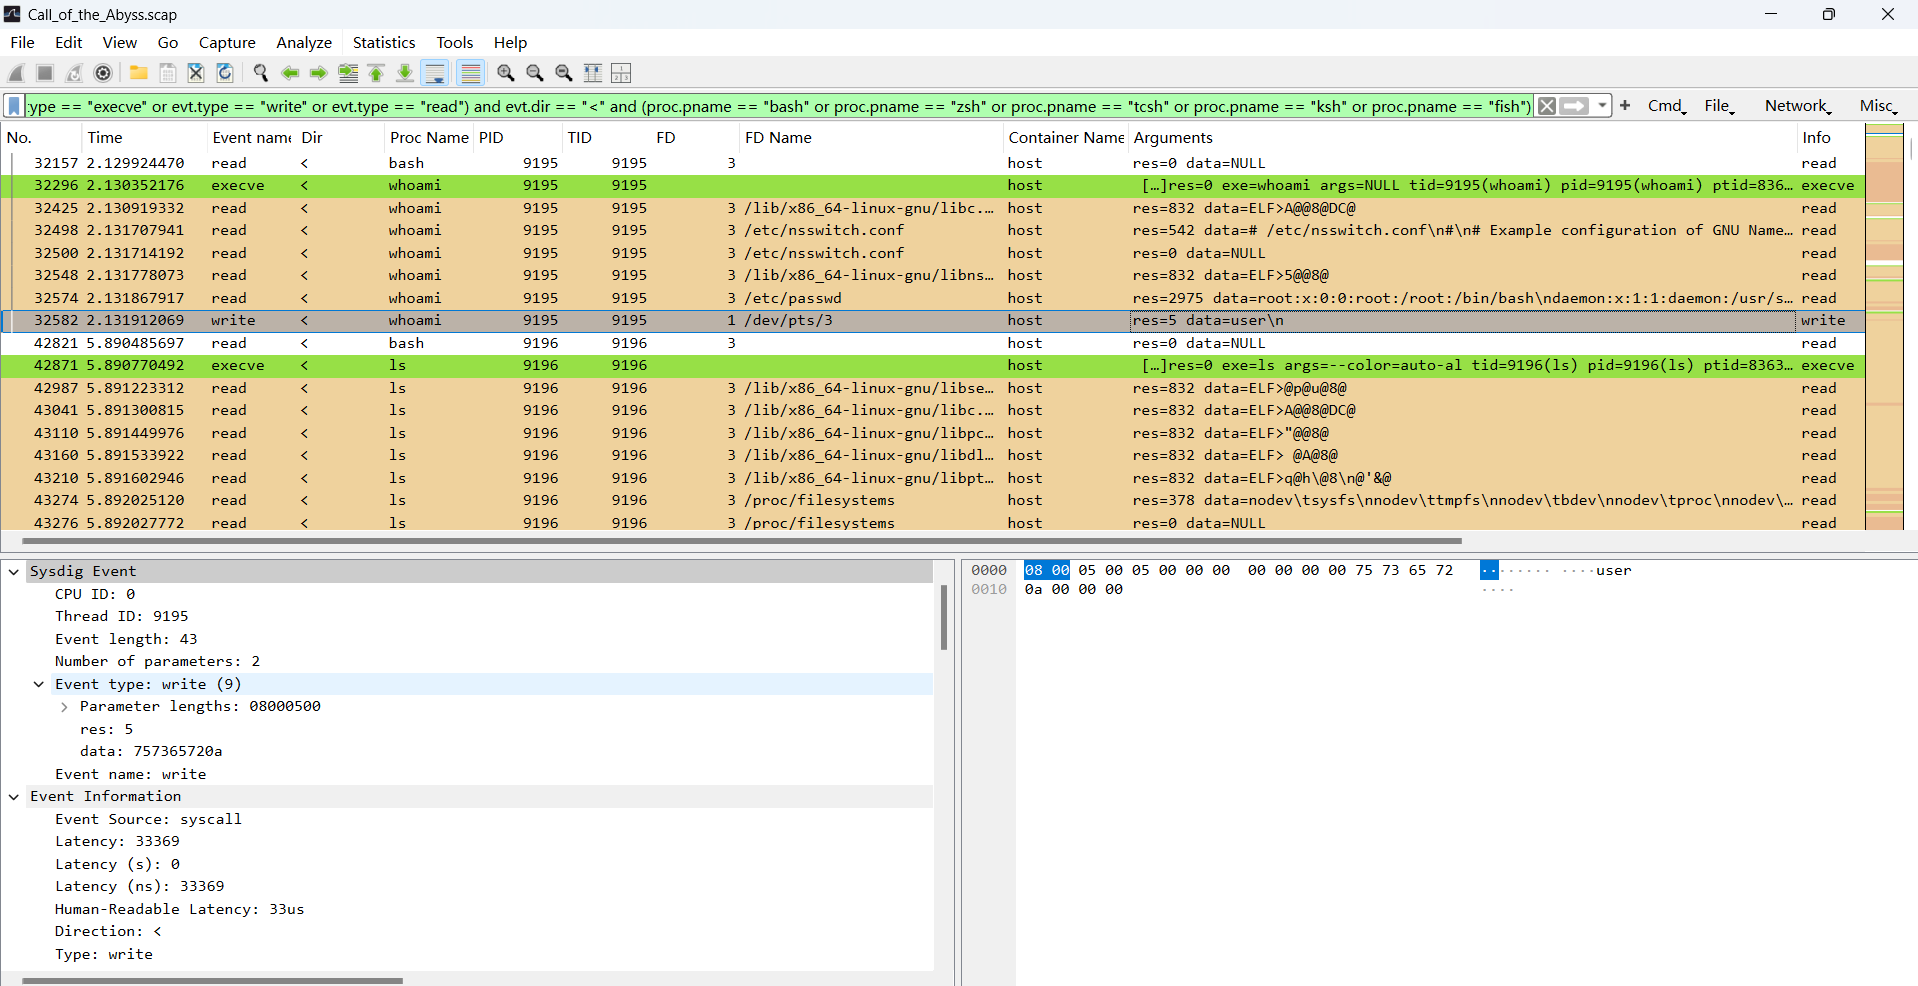Click the find event magnifier icon
Screen dimensions: 1918x986
click(x=261, y=73)
